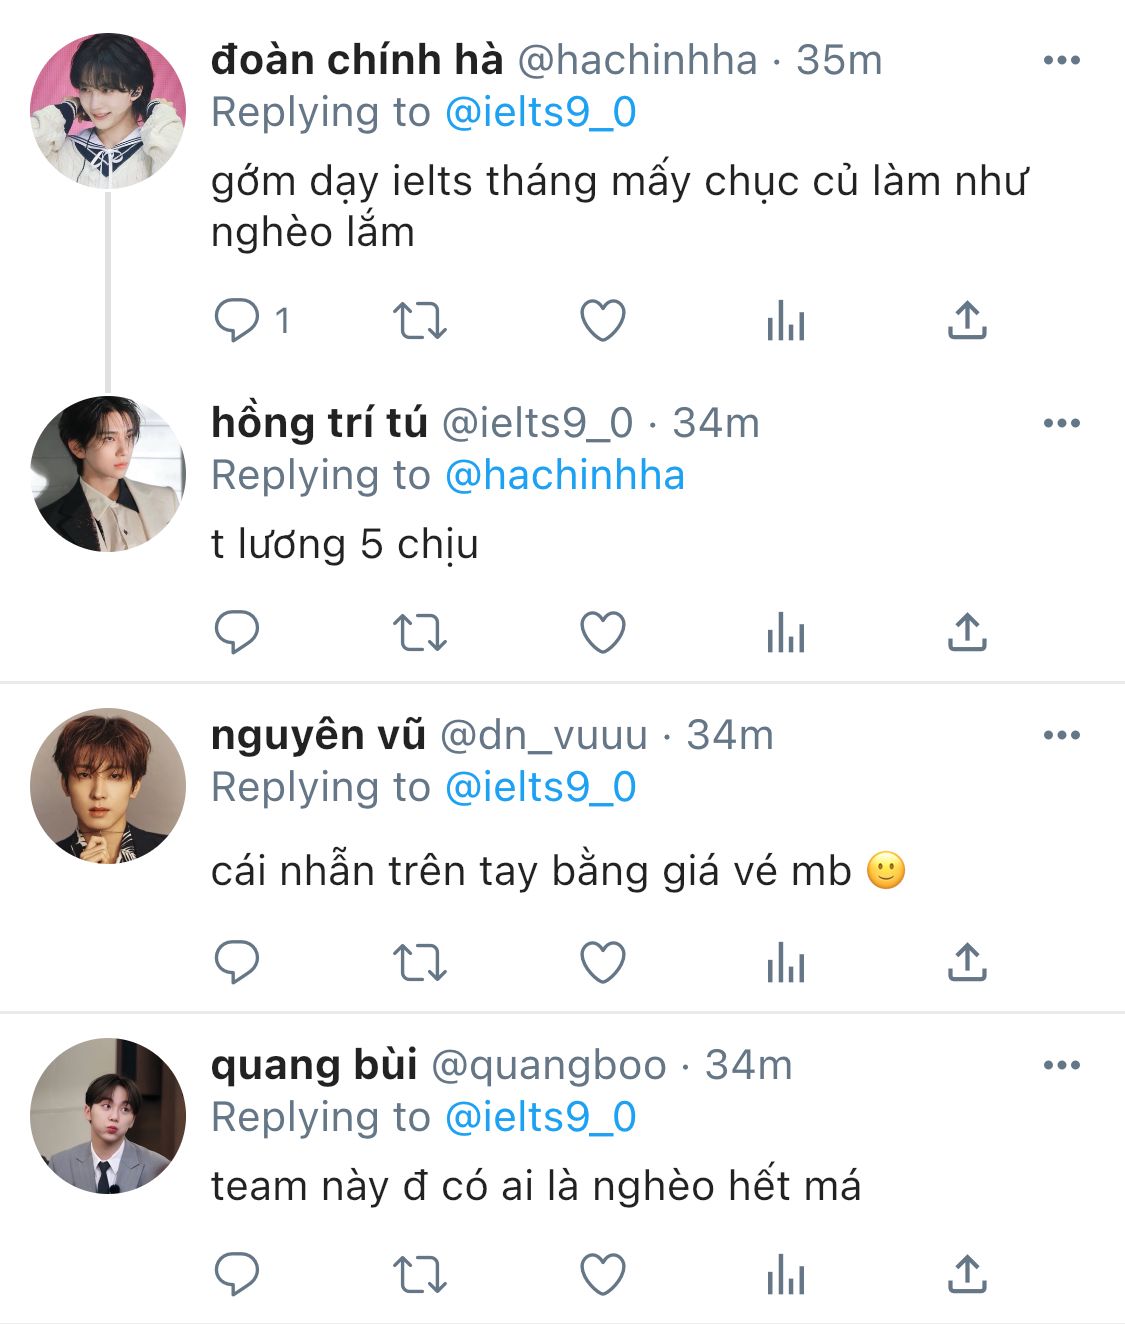1125x1324 pixels.
Task: Open @ielts9_0 link in nguyên vũ's reply
Action: point(540,787)
